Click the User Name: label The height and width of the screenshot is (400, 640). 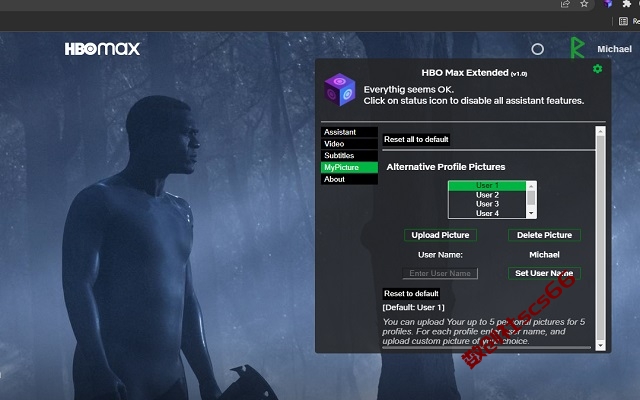coord(440,255)
